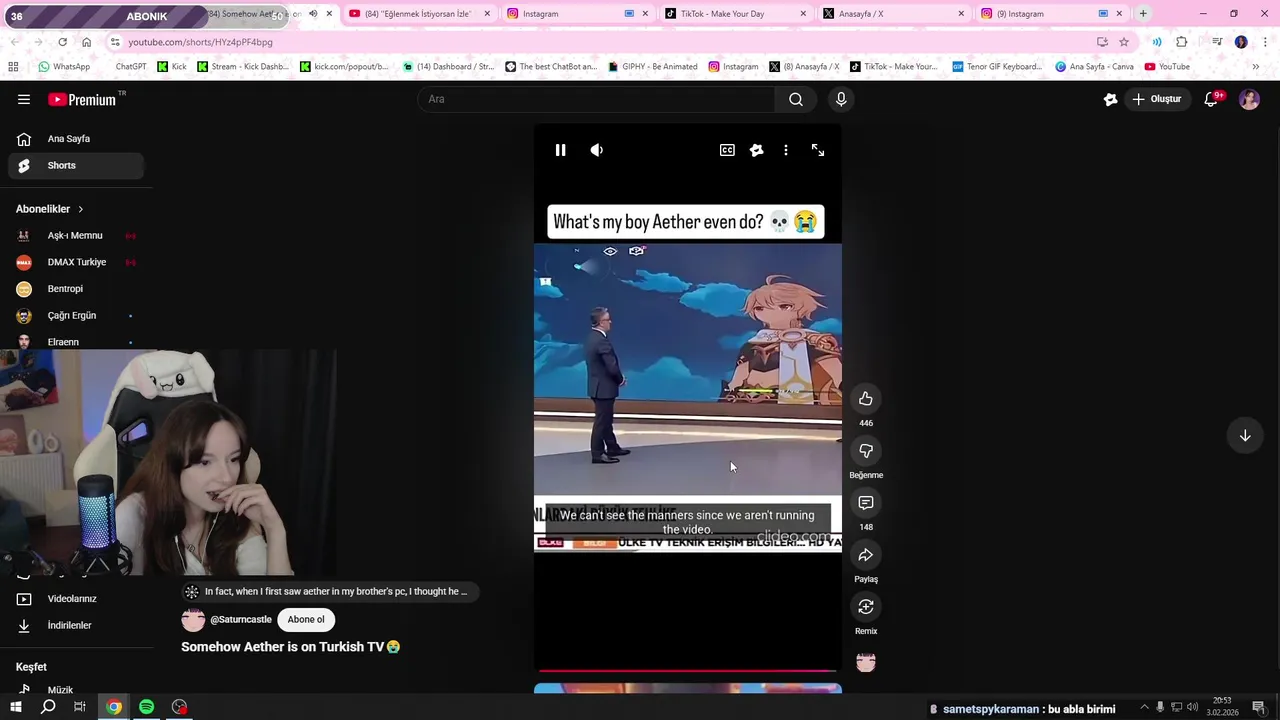Bookmark this page with star icon
Image resolution: width=1280 pixels, height=720 pixels.
[1124, 42]
